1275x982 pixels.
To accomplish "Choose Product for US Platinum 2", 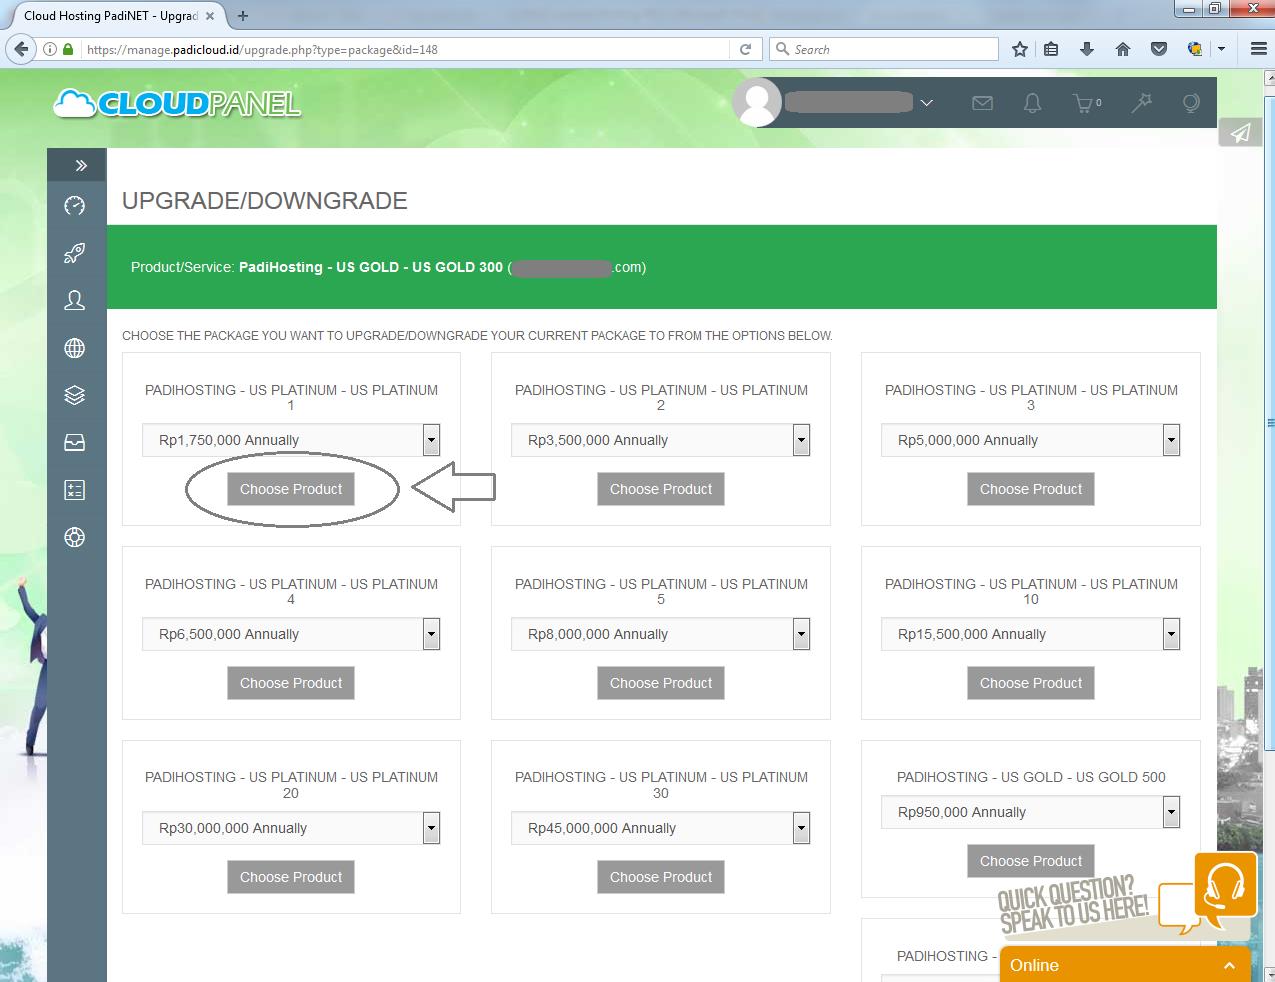I will pyautogui.click(x=661, y=489).
